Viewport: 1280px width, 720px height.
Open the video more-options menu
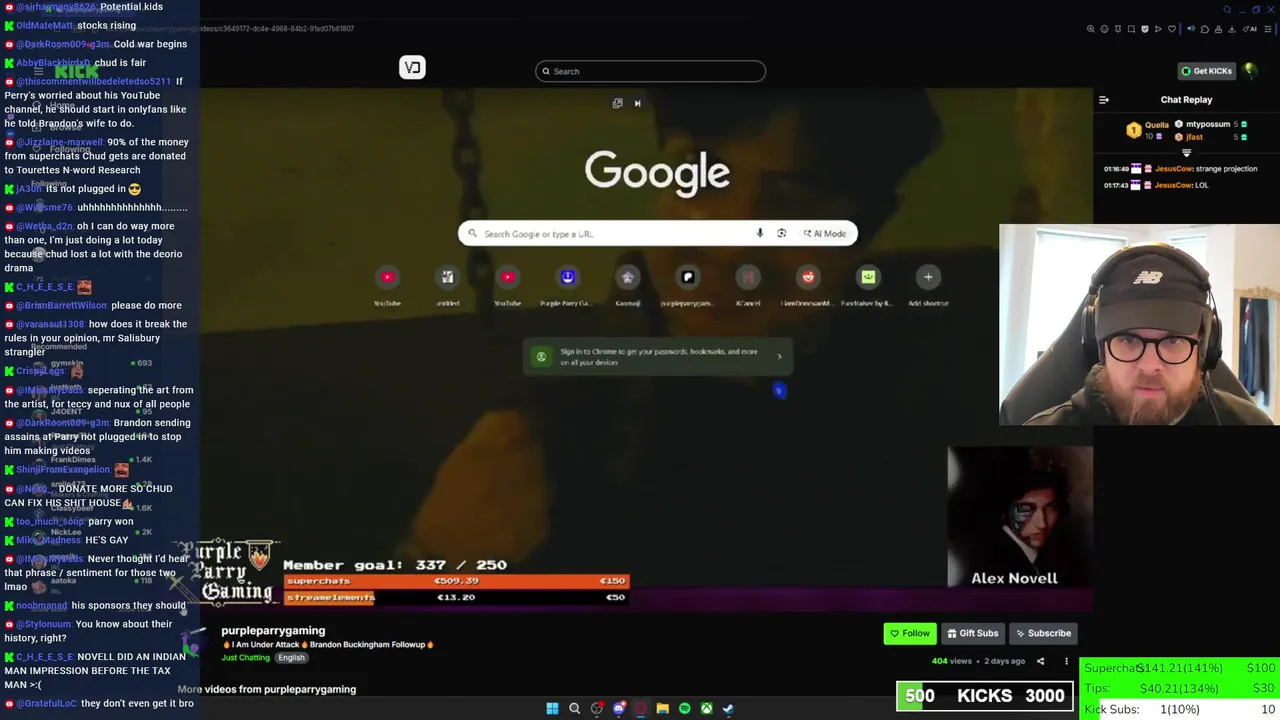[x=1066, y=661]
